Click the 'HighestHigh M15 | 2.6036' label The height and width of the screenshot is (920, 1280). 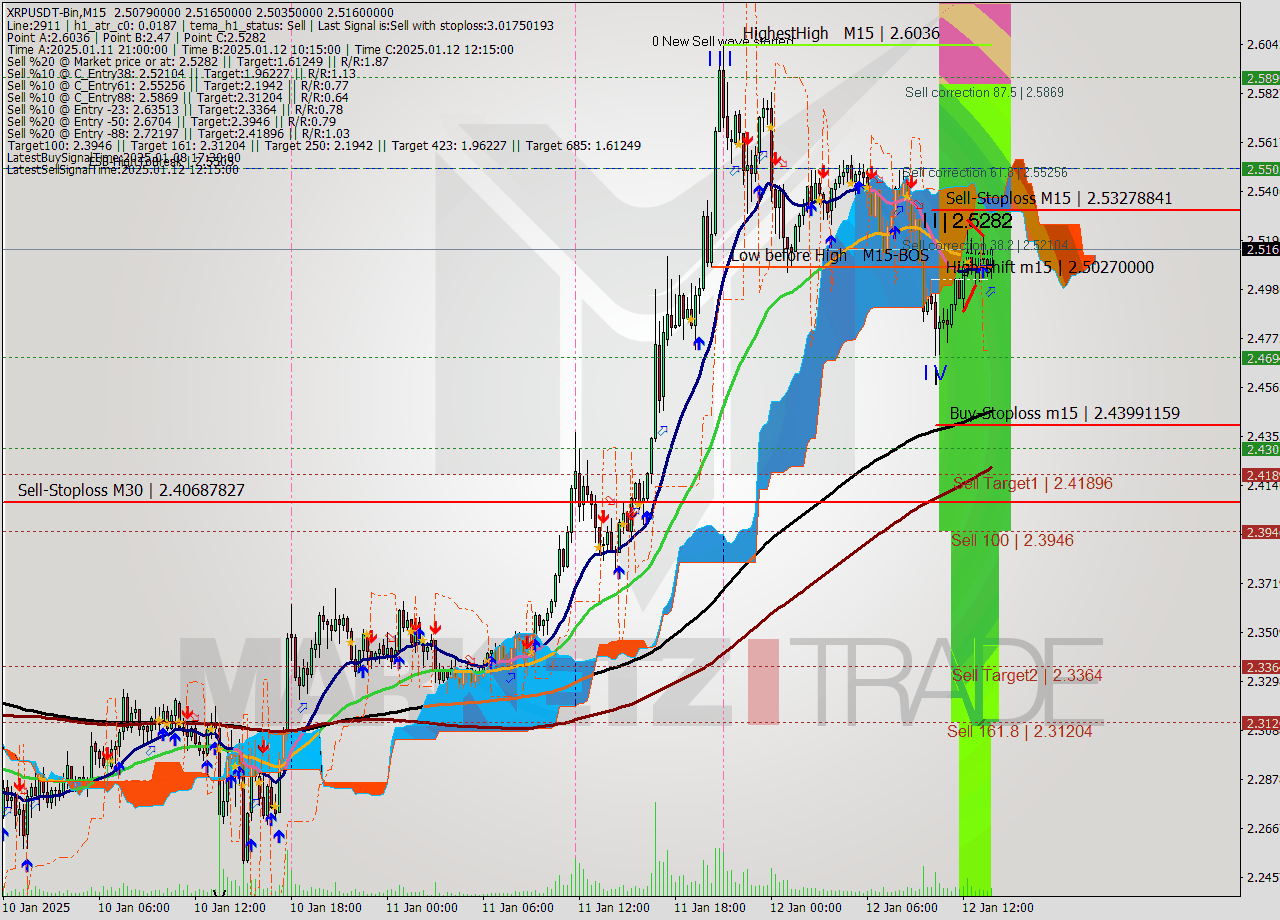841,33
